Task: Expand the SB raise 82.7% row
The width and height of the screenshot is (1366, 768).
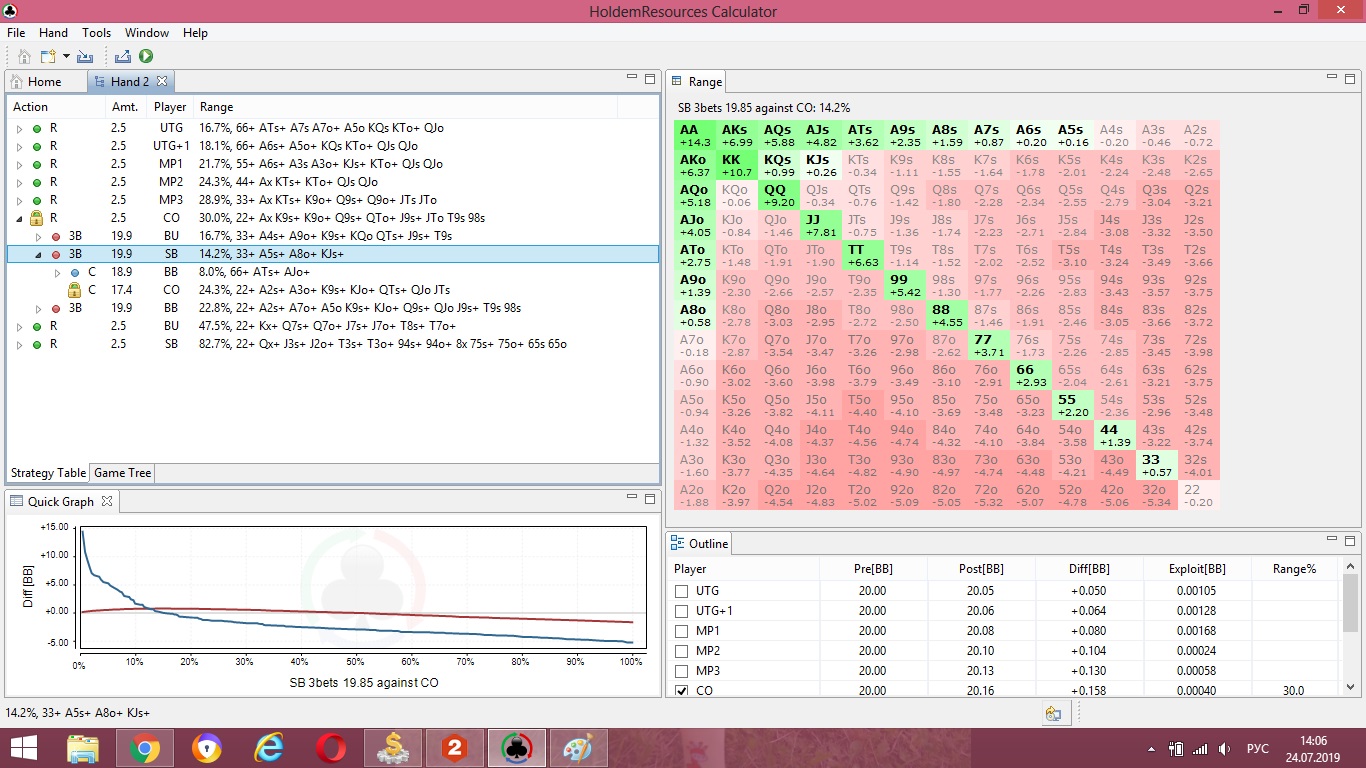Action: point(19,344)
